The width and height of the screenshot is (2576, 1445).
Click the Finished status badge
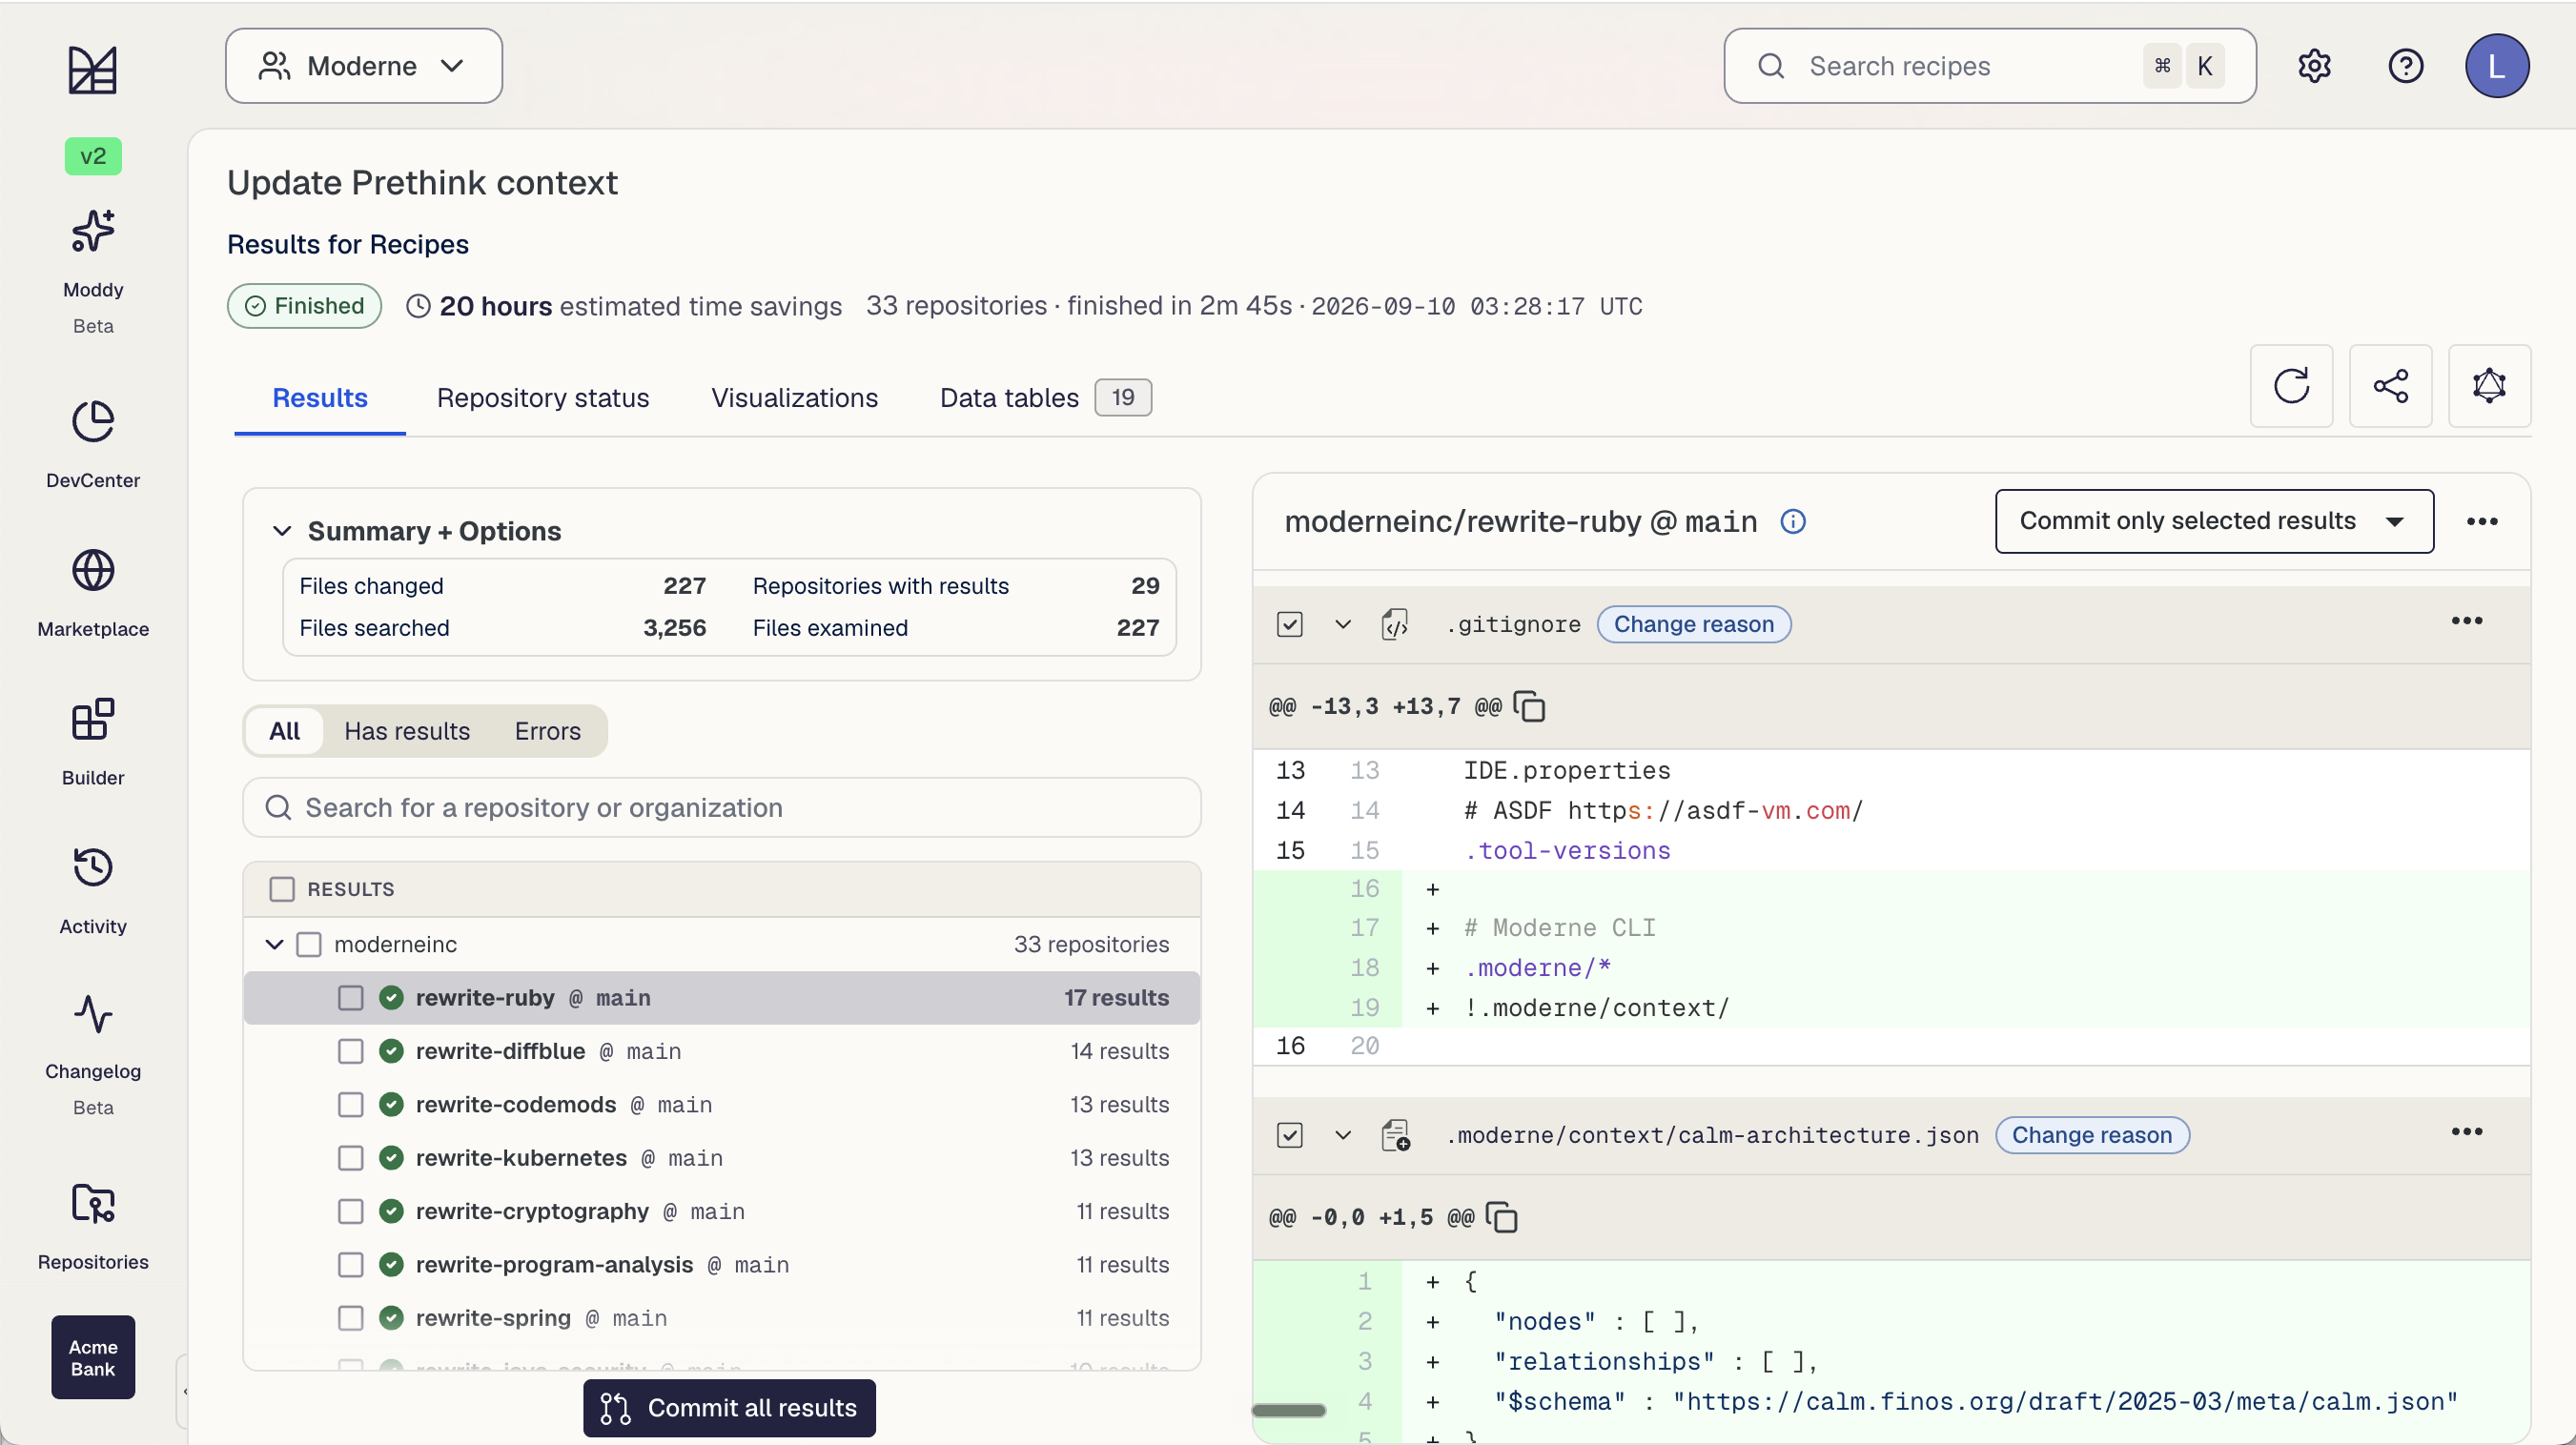click(304, 306)
